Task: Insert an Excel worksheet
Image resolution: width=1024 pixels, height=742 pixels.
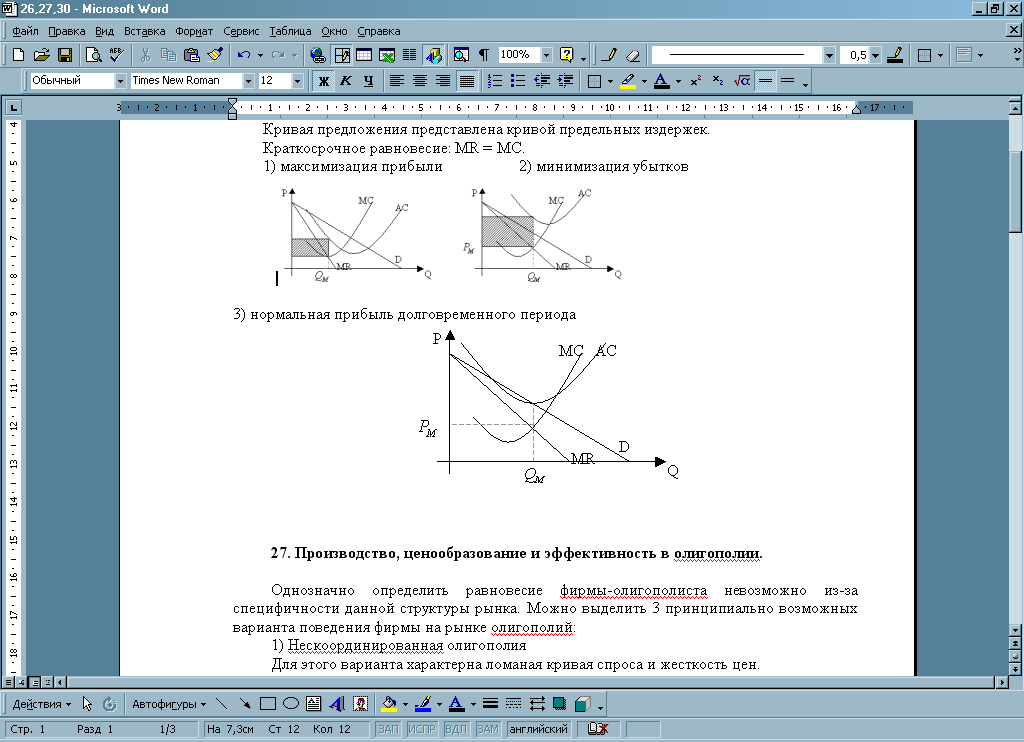Action: 387,55
